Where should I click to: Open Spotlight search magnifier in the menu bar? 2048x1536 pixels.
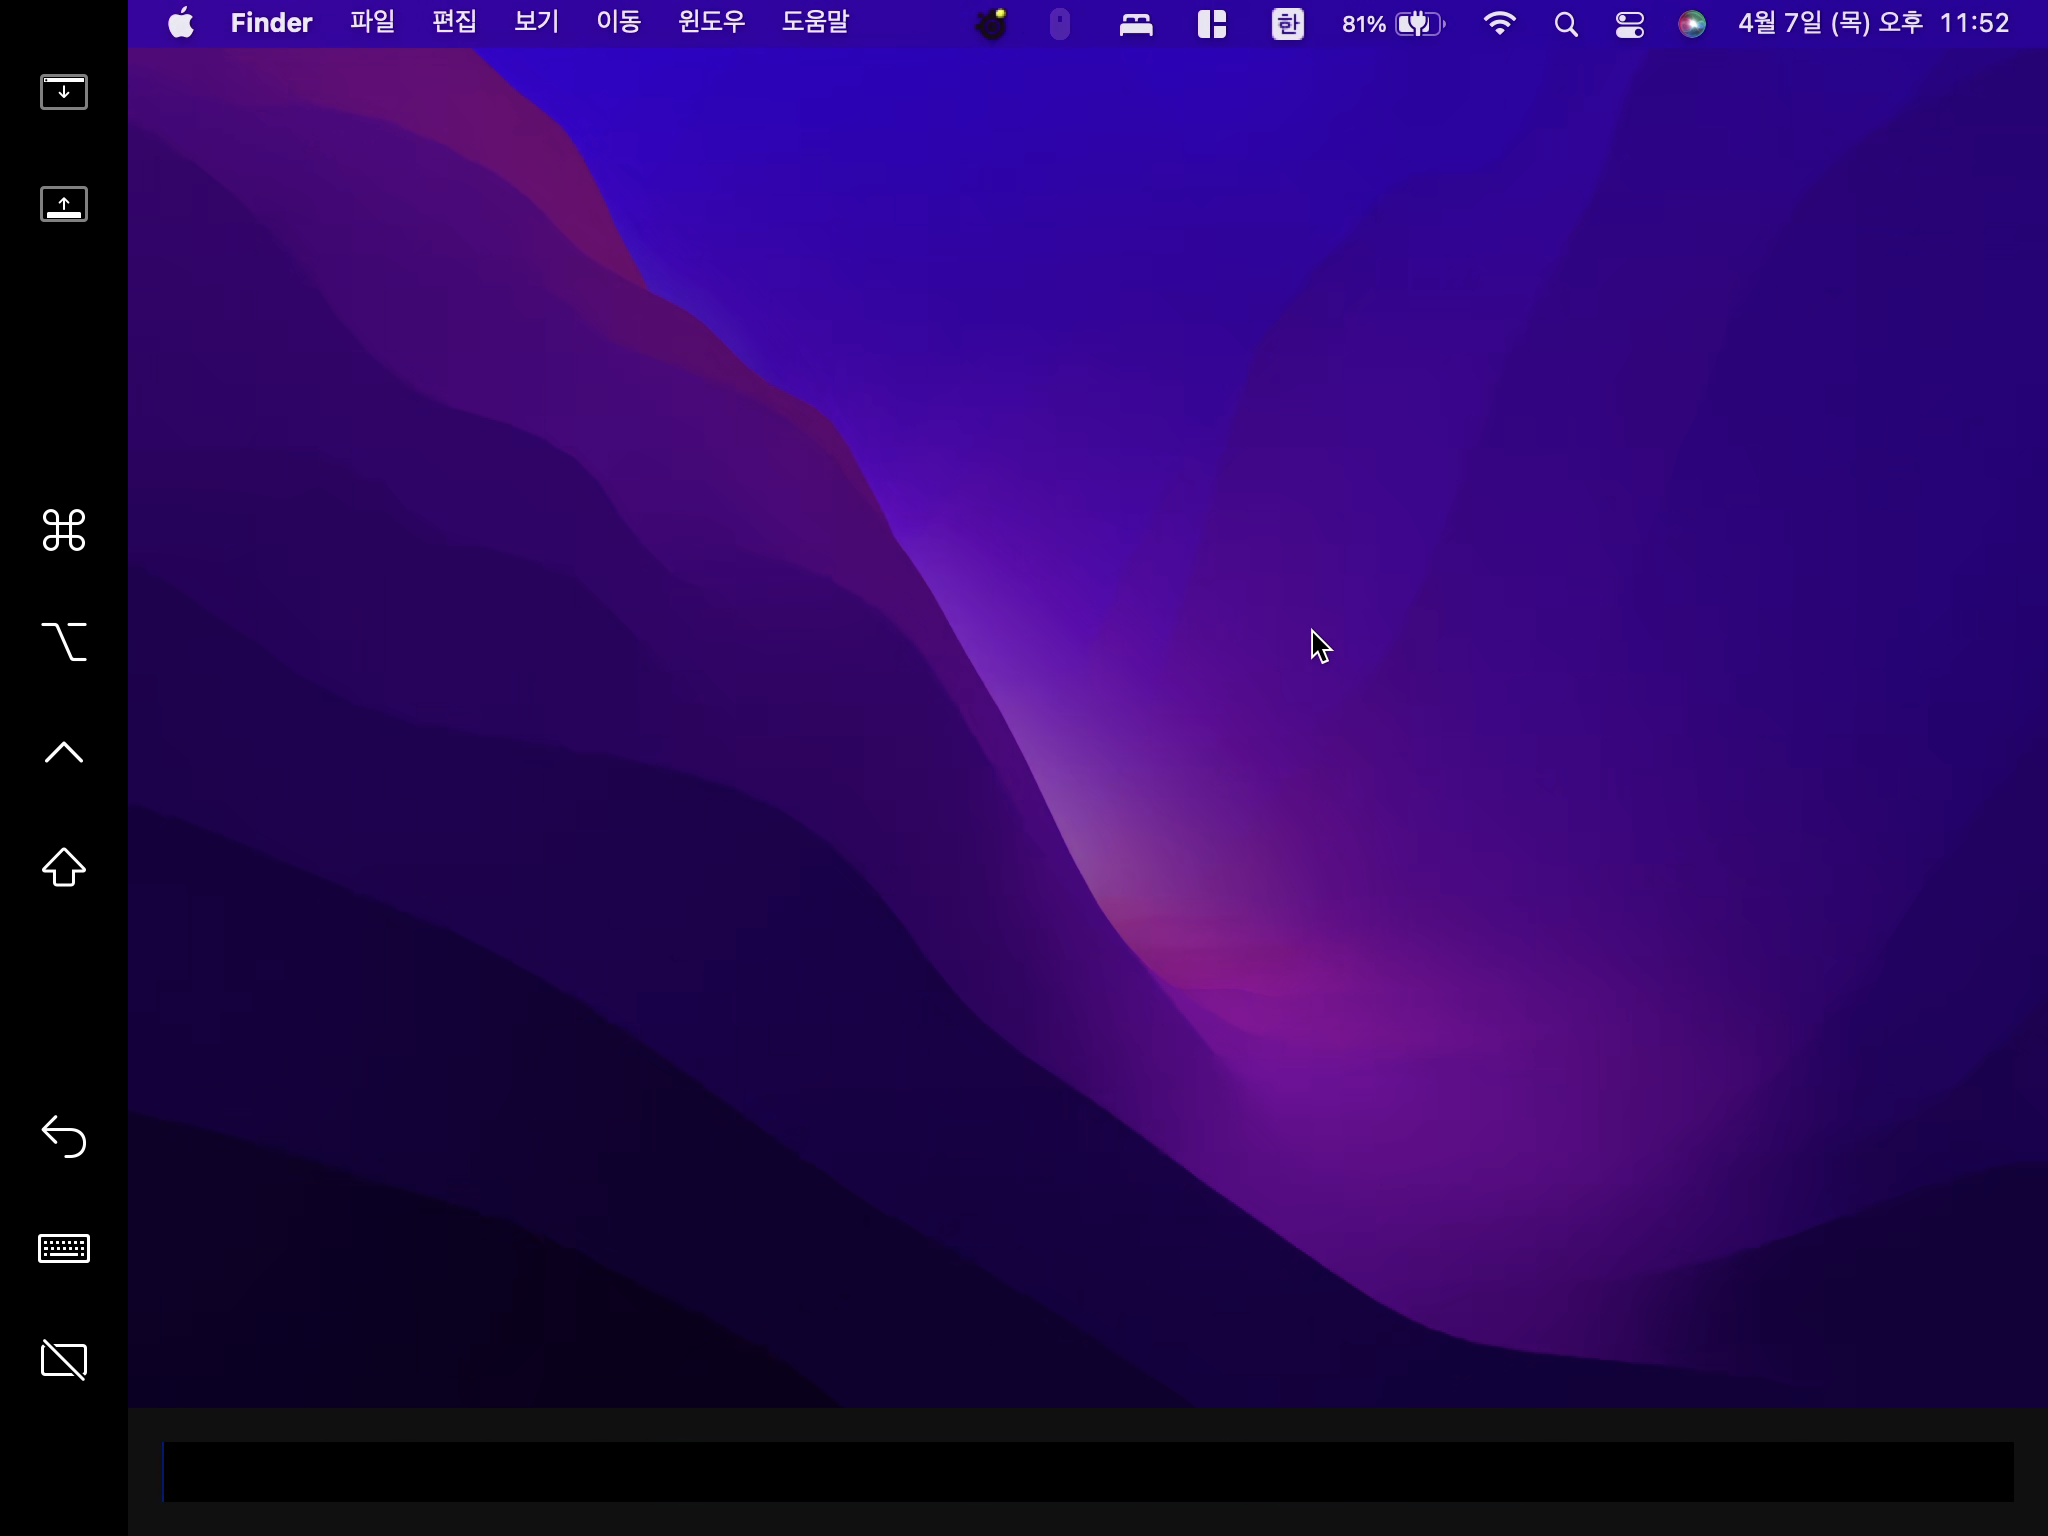pos(1566,24)
